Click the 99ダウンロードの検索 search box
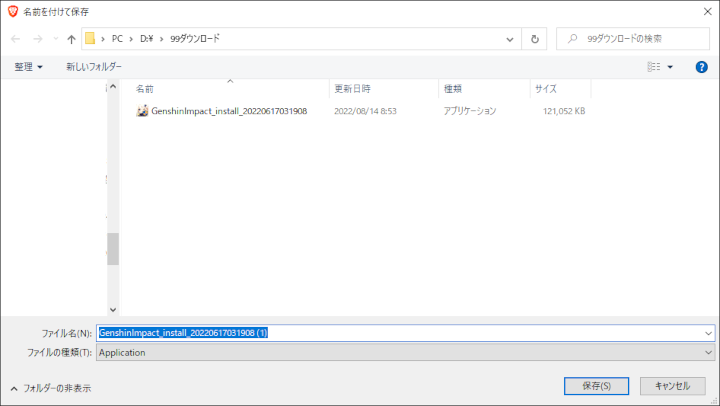This screenshot has width=720, height=406. tap(633, 39)
